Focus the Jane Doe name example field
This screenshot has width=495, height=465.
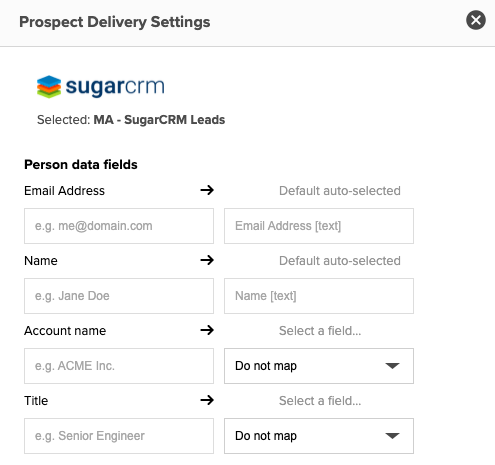[x=119, y=296]
